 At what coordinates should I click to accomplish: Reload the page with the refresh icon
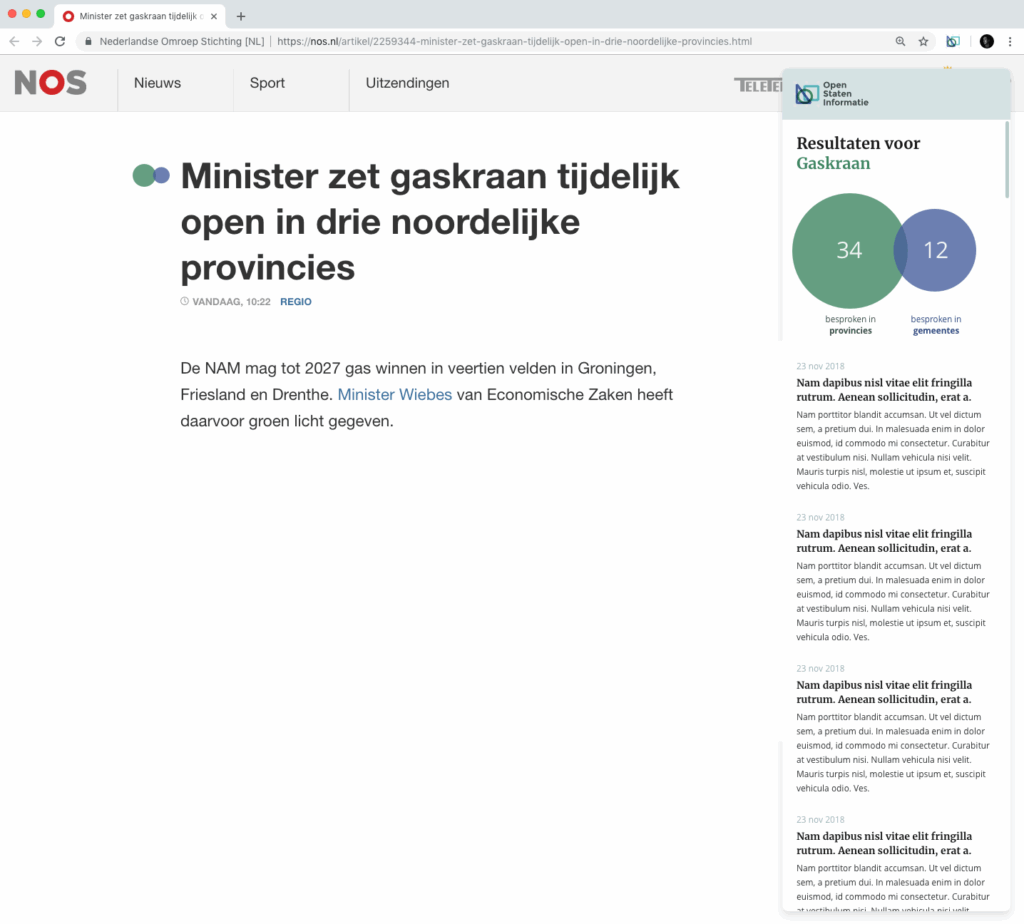pos(60,42)
